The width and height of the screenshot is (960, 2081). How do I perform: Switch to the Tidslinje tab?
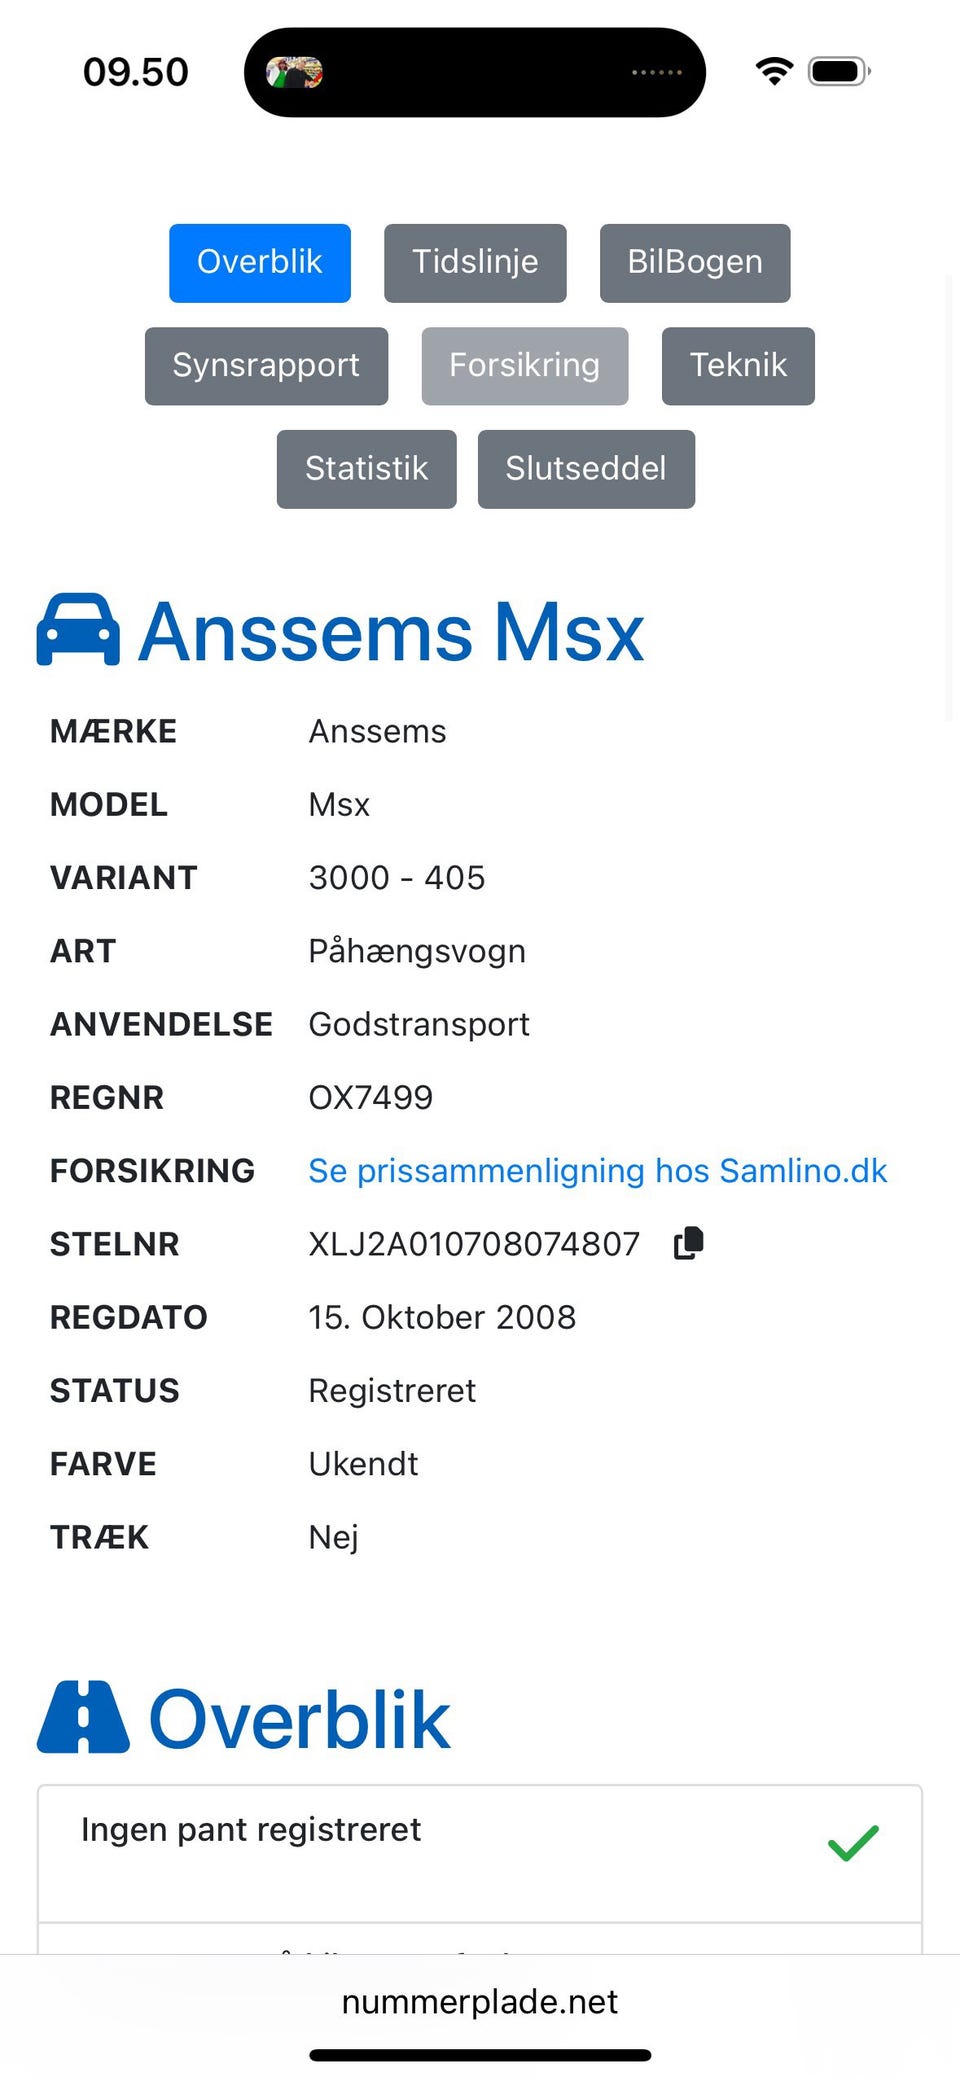click(x=475, y=262)
